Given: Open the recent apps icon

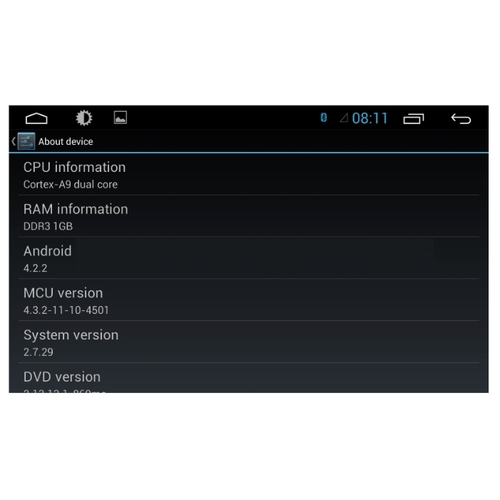Looking at the screenshot, I should (413, 119).
